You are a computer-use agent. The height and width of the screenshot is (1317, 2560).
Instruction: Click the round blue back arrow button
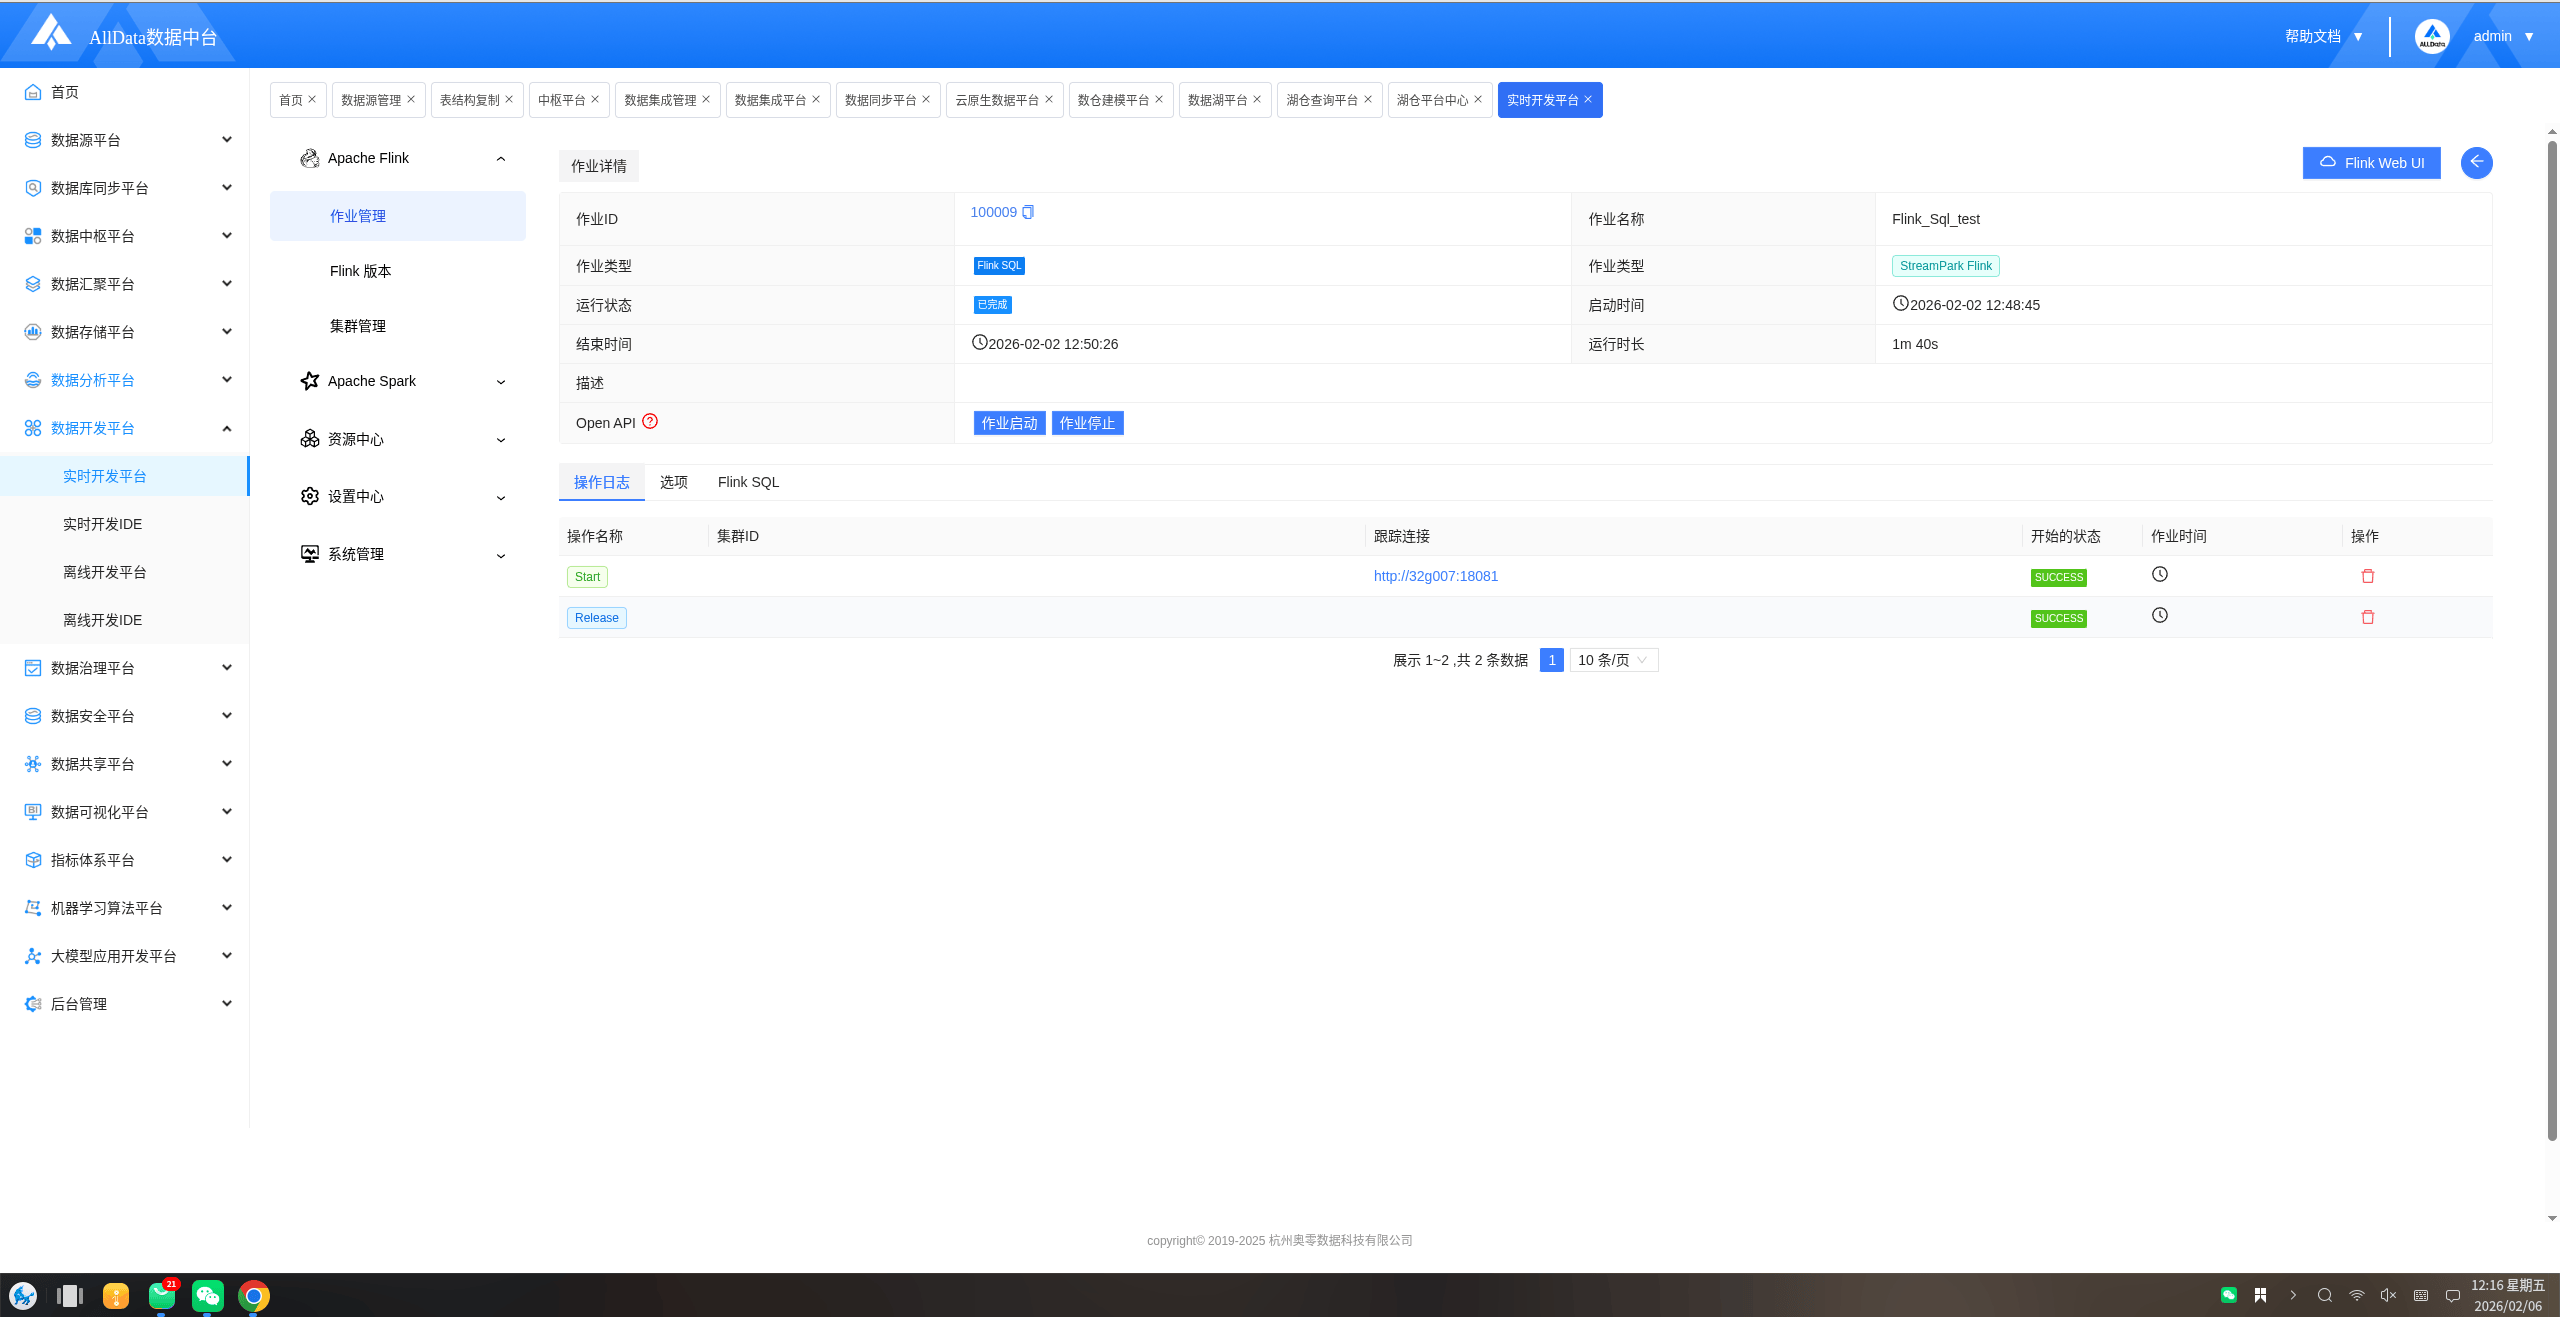[x=2476, y=162]
